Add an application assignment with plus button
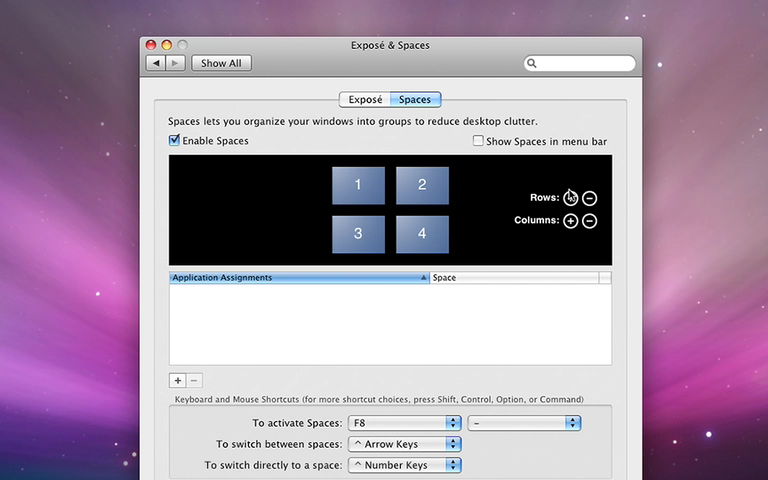Image resolution: width=768 pixels, height=480 pixels. (178, 381)
